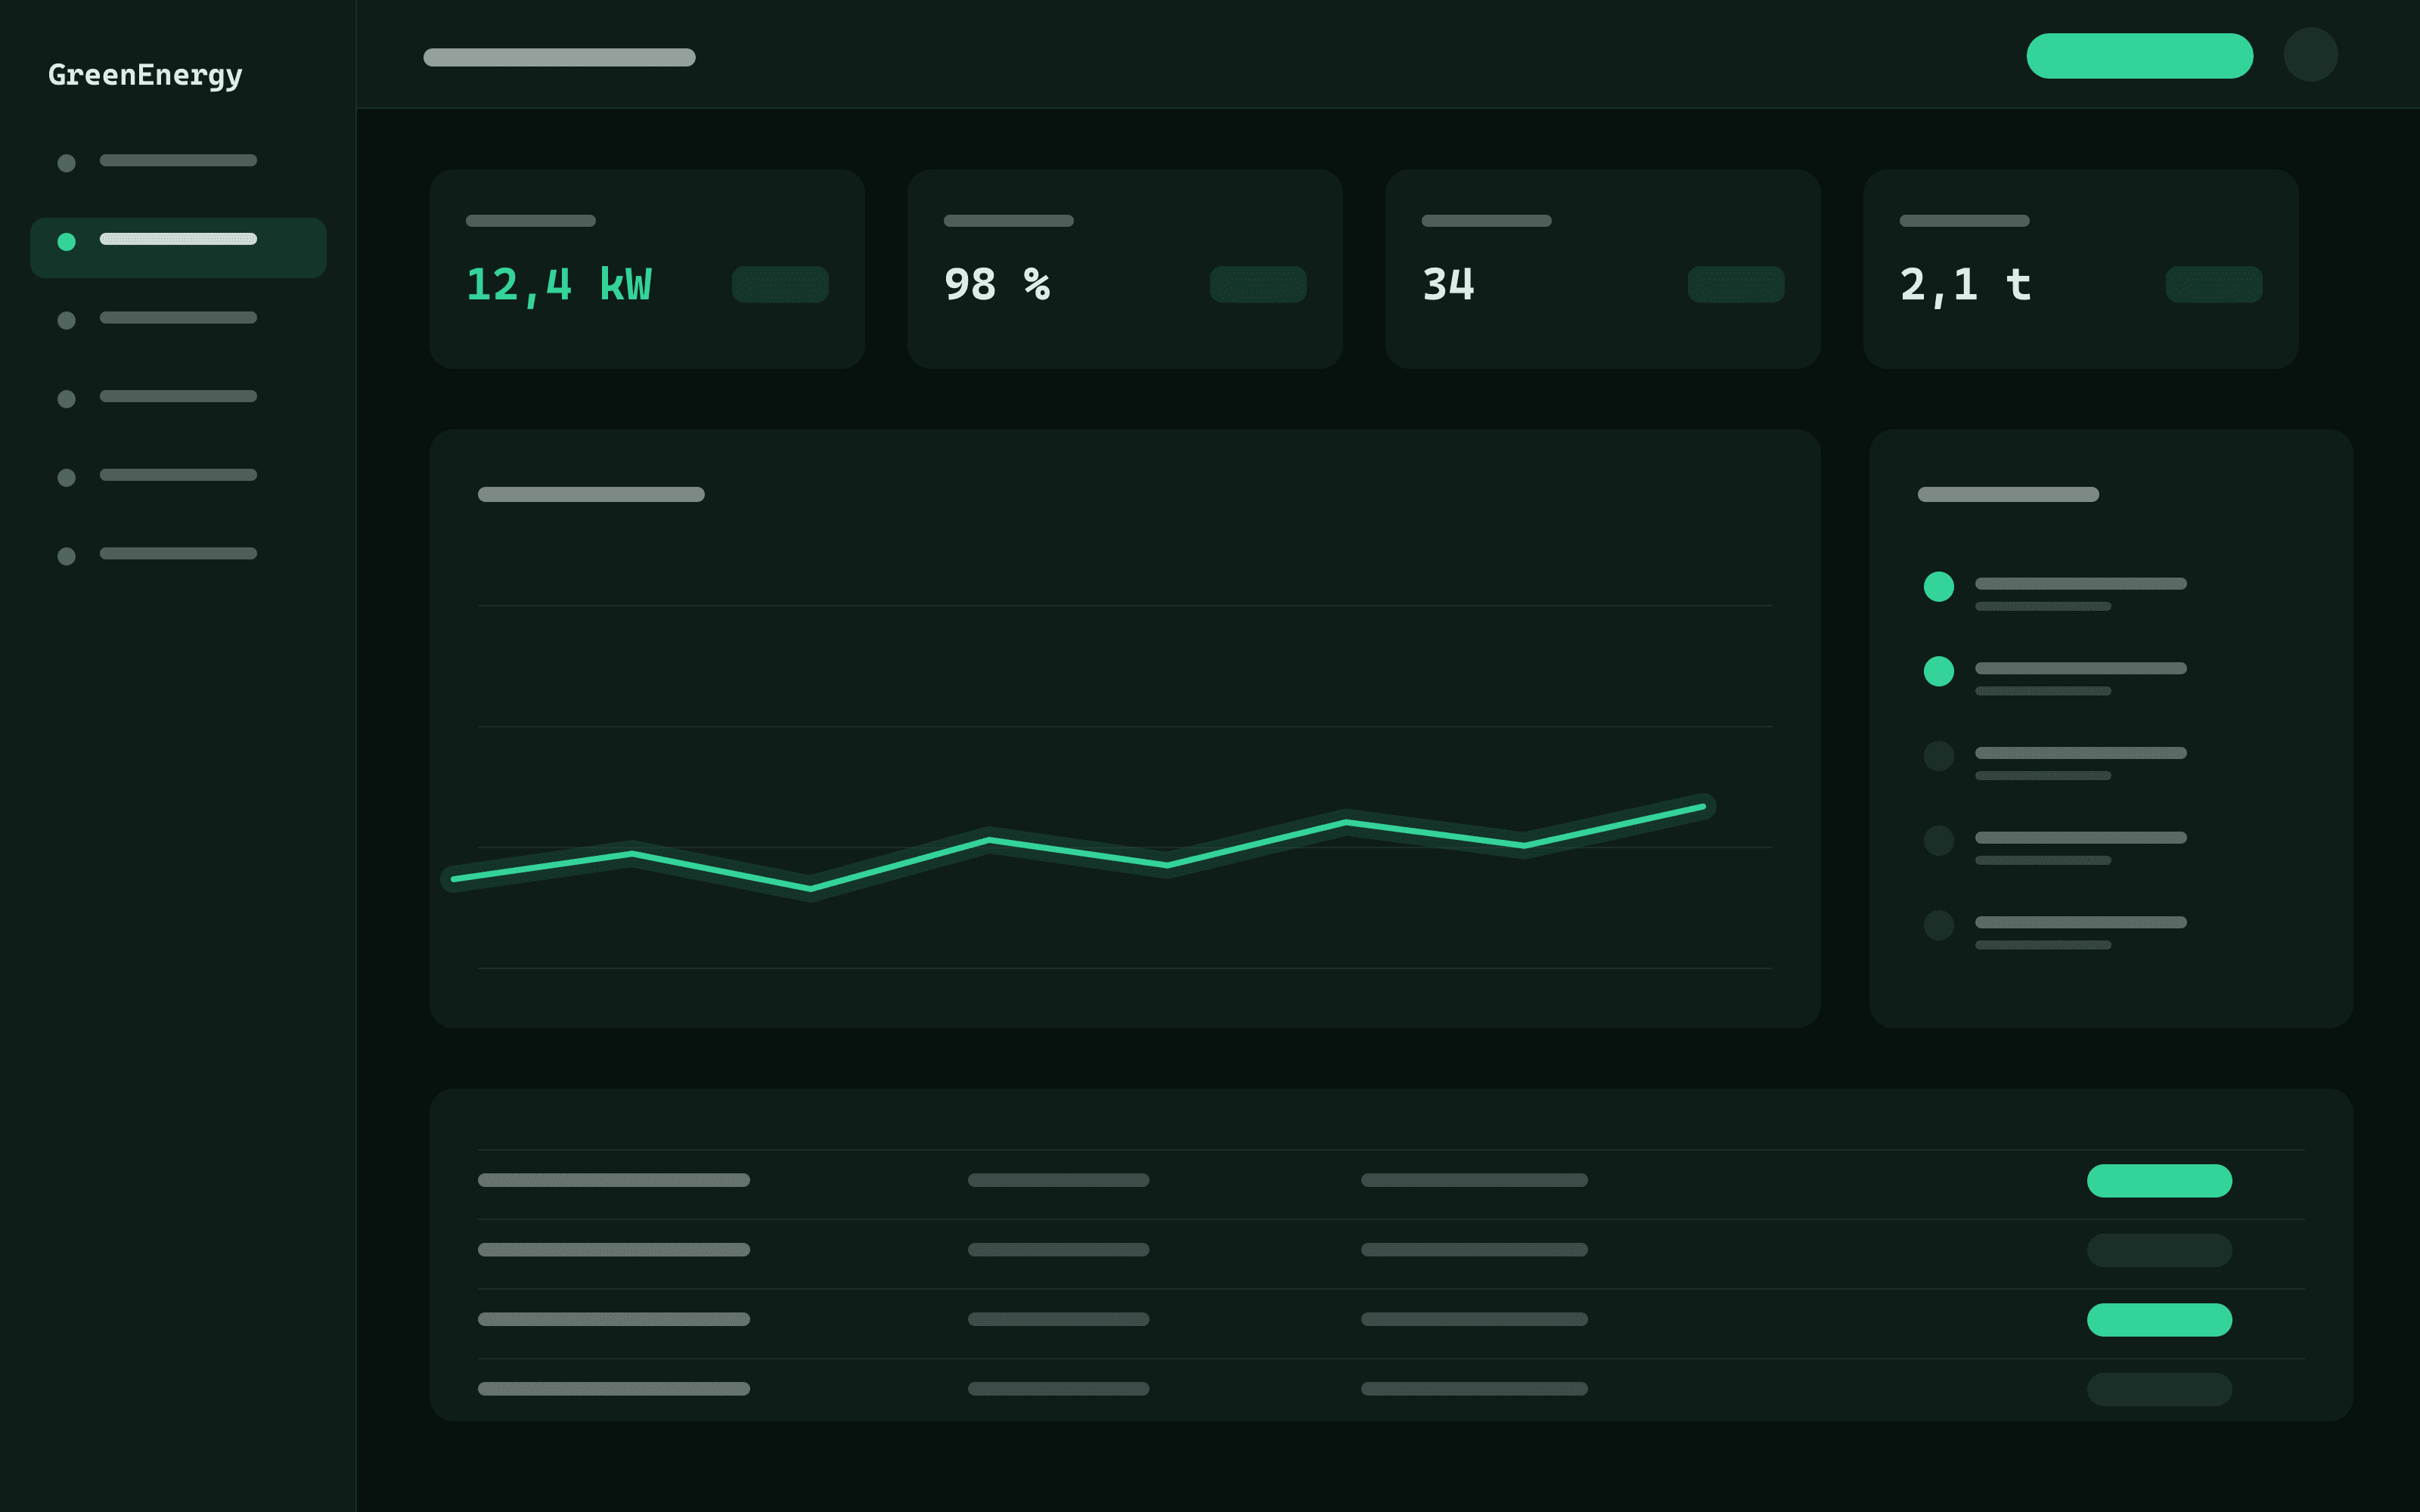Click the badge beside 2,1 t
The height and width of the screenshot is (1512, 2420).
[2214, 284]
